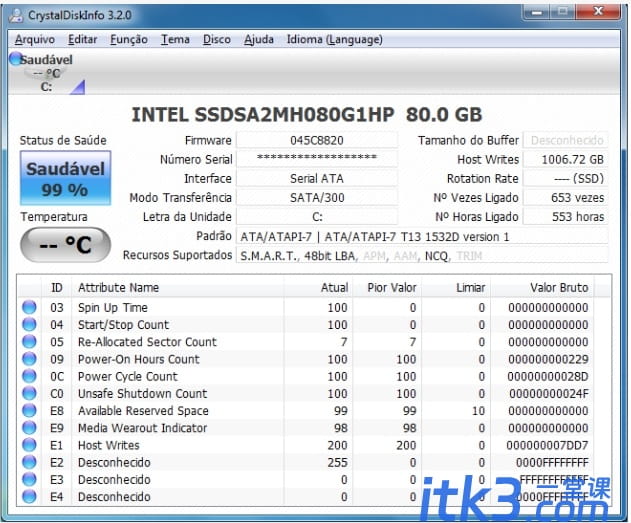Screen dimensions: 631x523
Task: Click the -- °C temperature button
Action: pos(65,245)
